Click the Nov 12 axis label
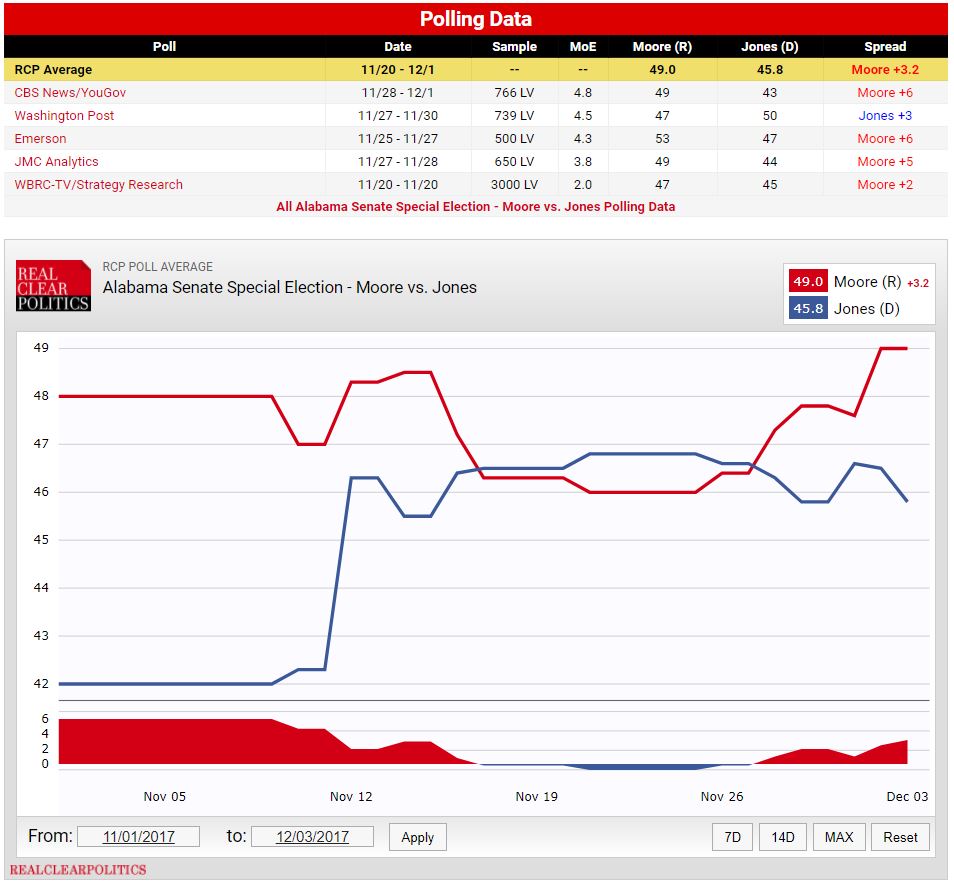Image resolution: width=954 pixels, height=889 pixels. pos(350,797)
